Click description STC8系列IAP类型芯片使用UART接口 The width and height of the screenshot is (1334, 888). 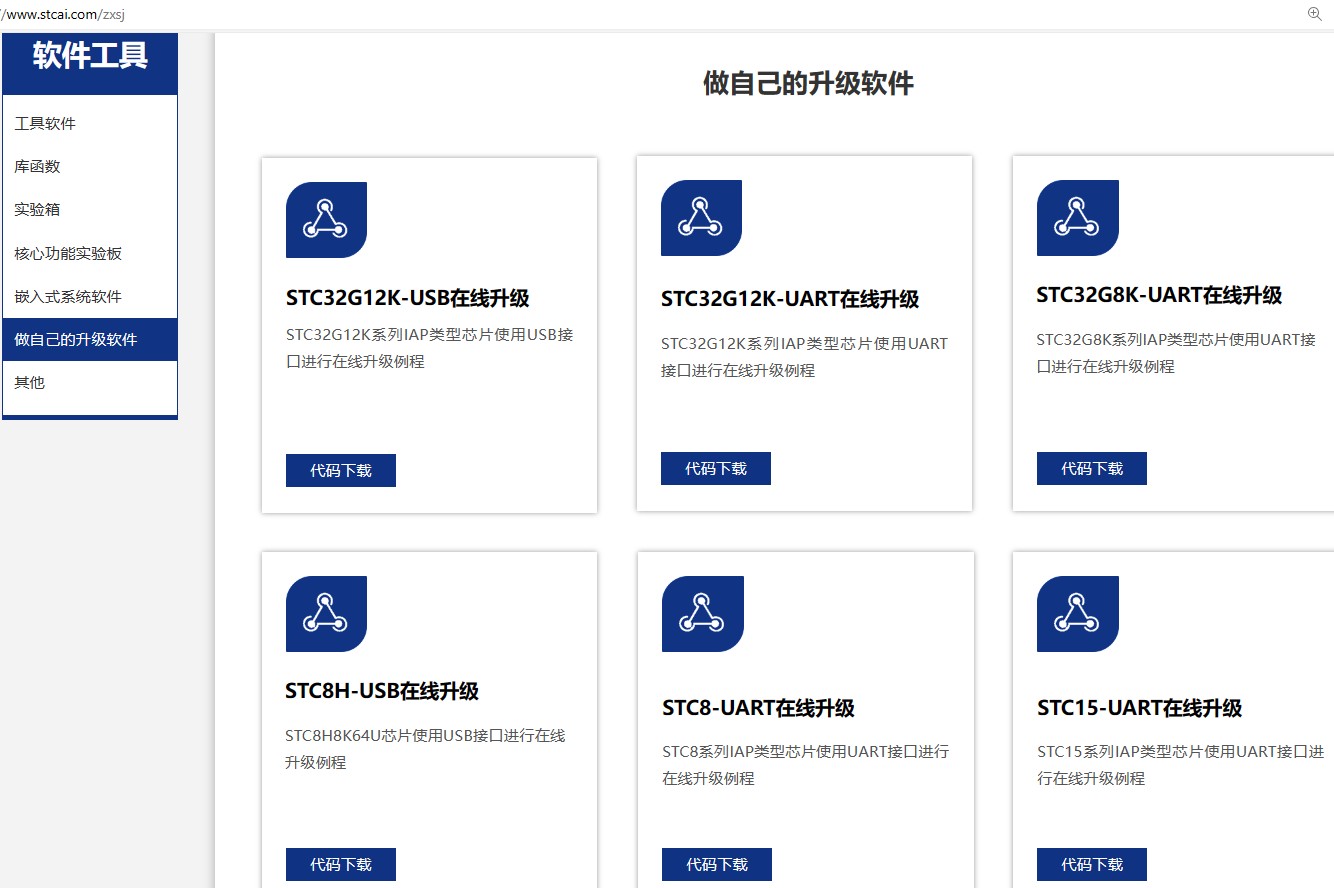(805, 765)
